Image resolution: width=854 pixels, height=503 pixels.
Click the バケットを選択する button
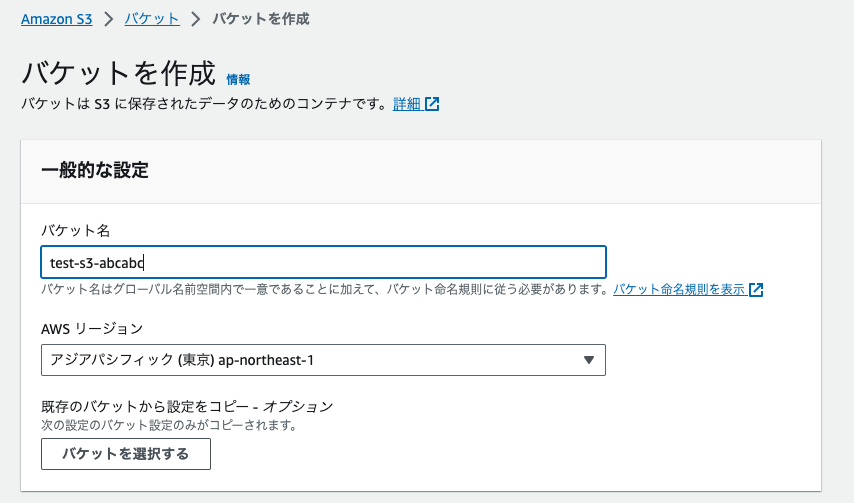(126, 454)
